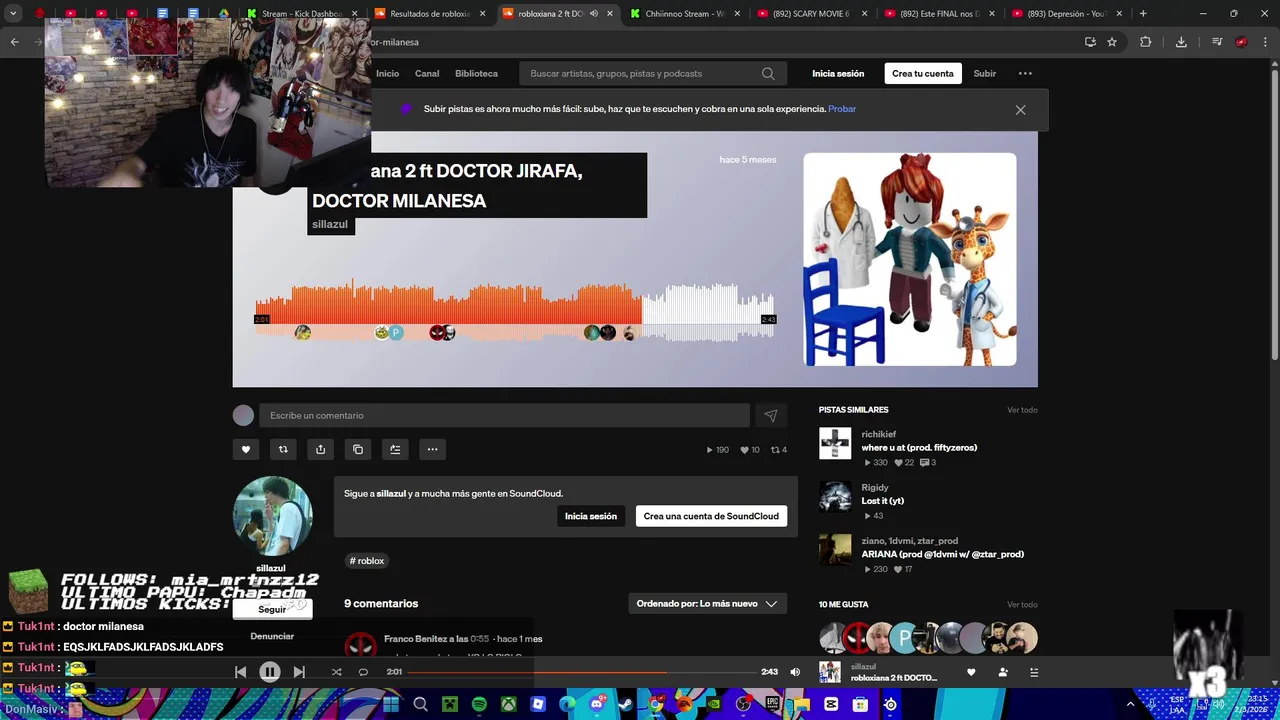Click the Probar link in the banner
Screen dimensions: 1280x720
tap(842, 109)
